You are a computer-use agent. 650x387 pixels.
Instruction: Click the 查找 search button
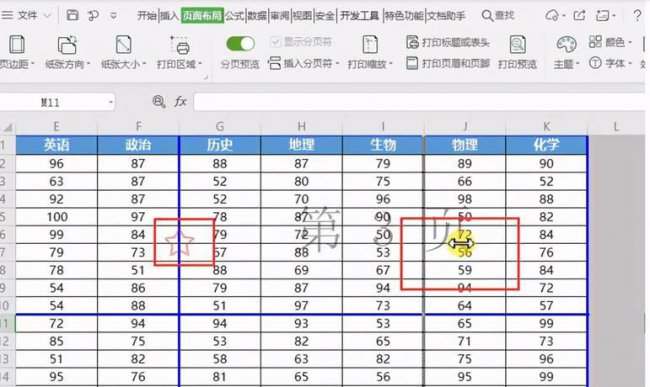[498, 16]
